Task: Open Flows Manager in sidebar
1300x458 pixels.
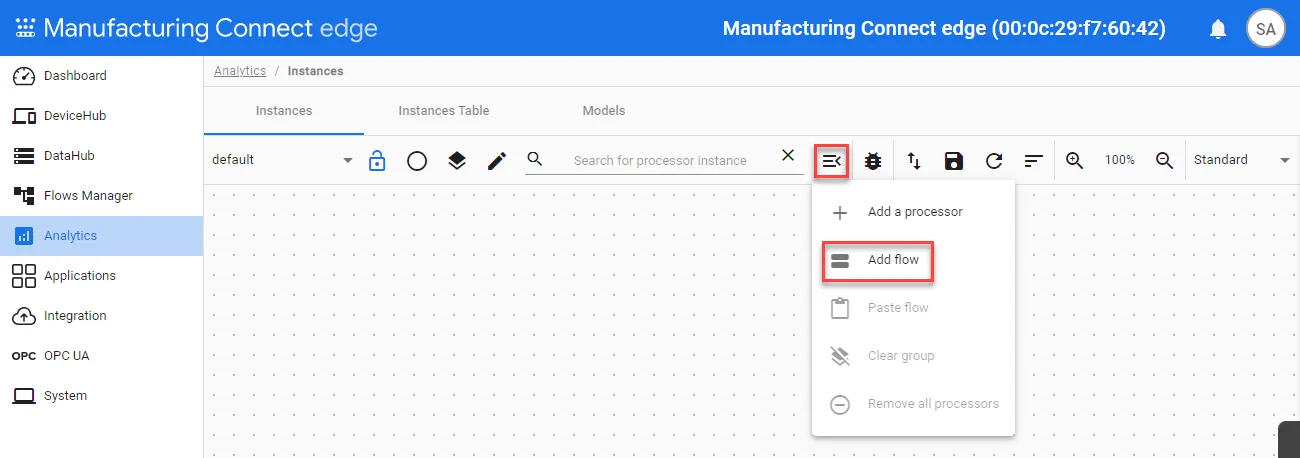Action: (x=101, y=196)
